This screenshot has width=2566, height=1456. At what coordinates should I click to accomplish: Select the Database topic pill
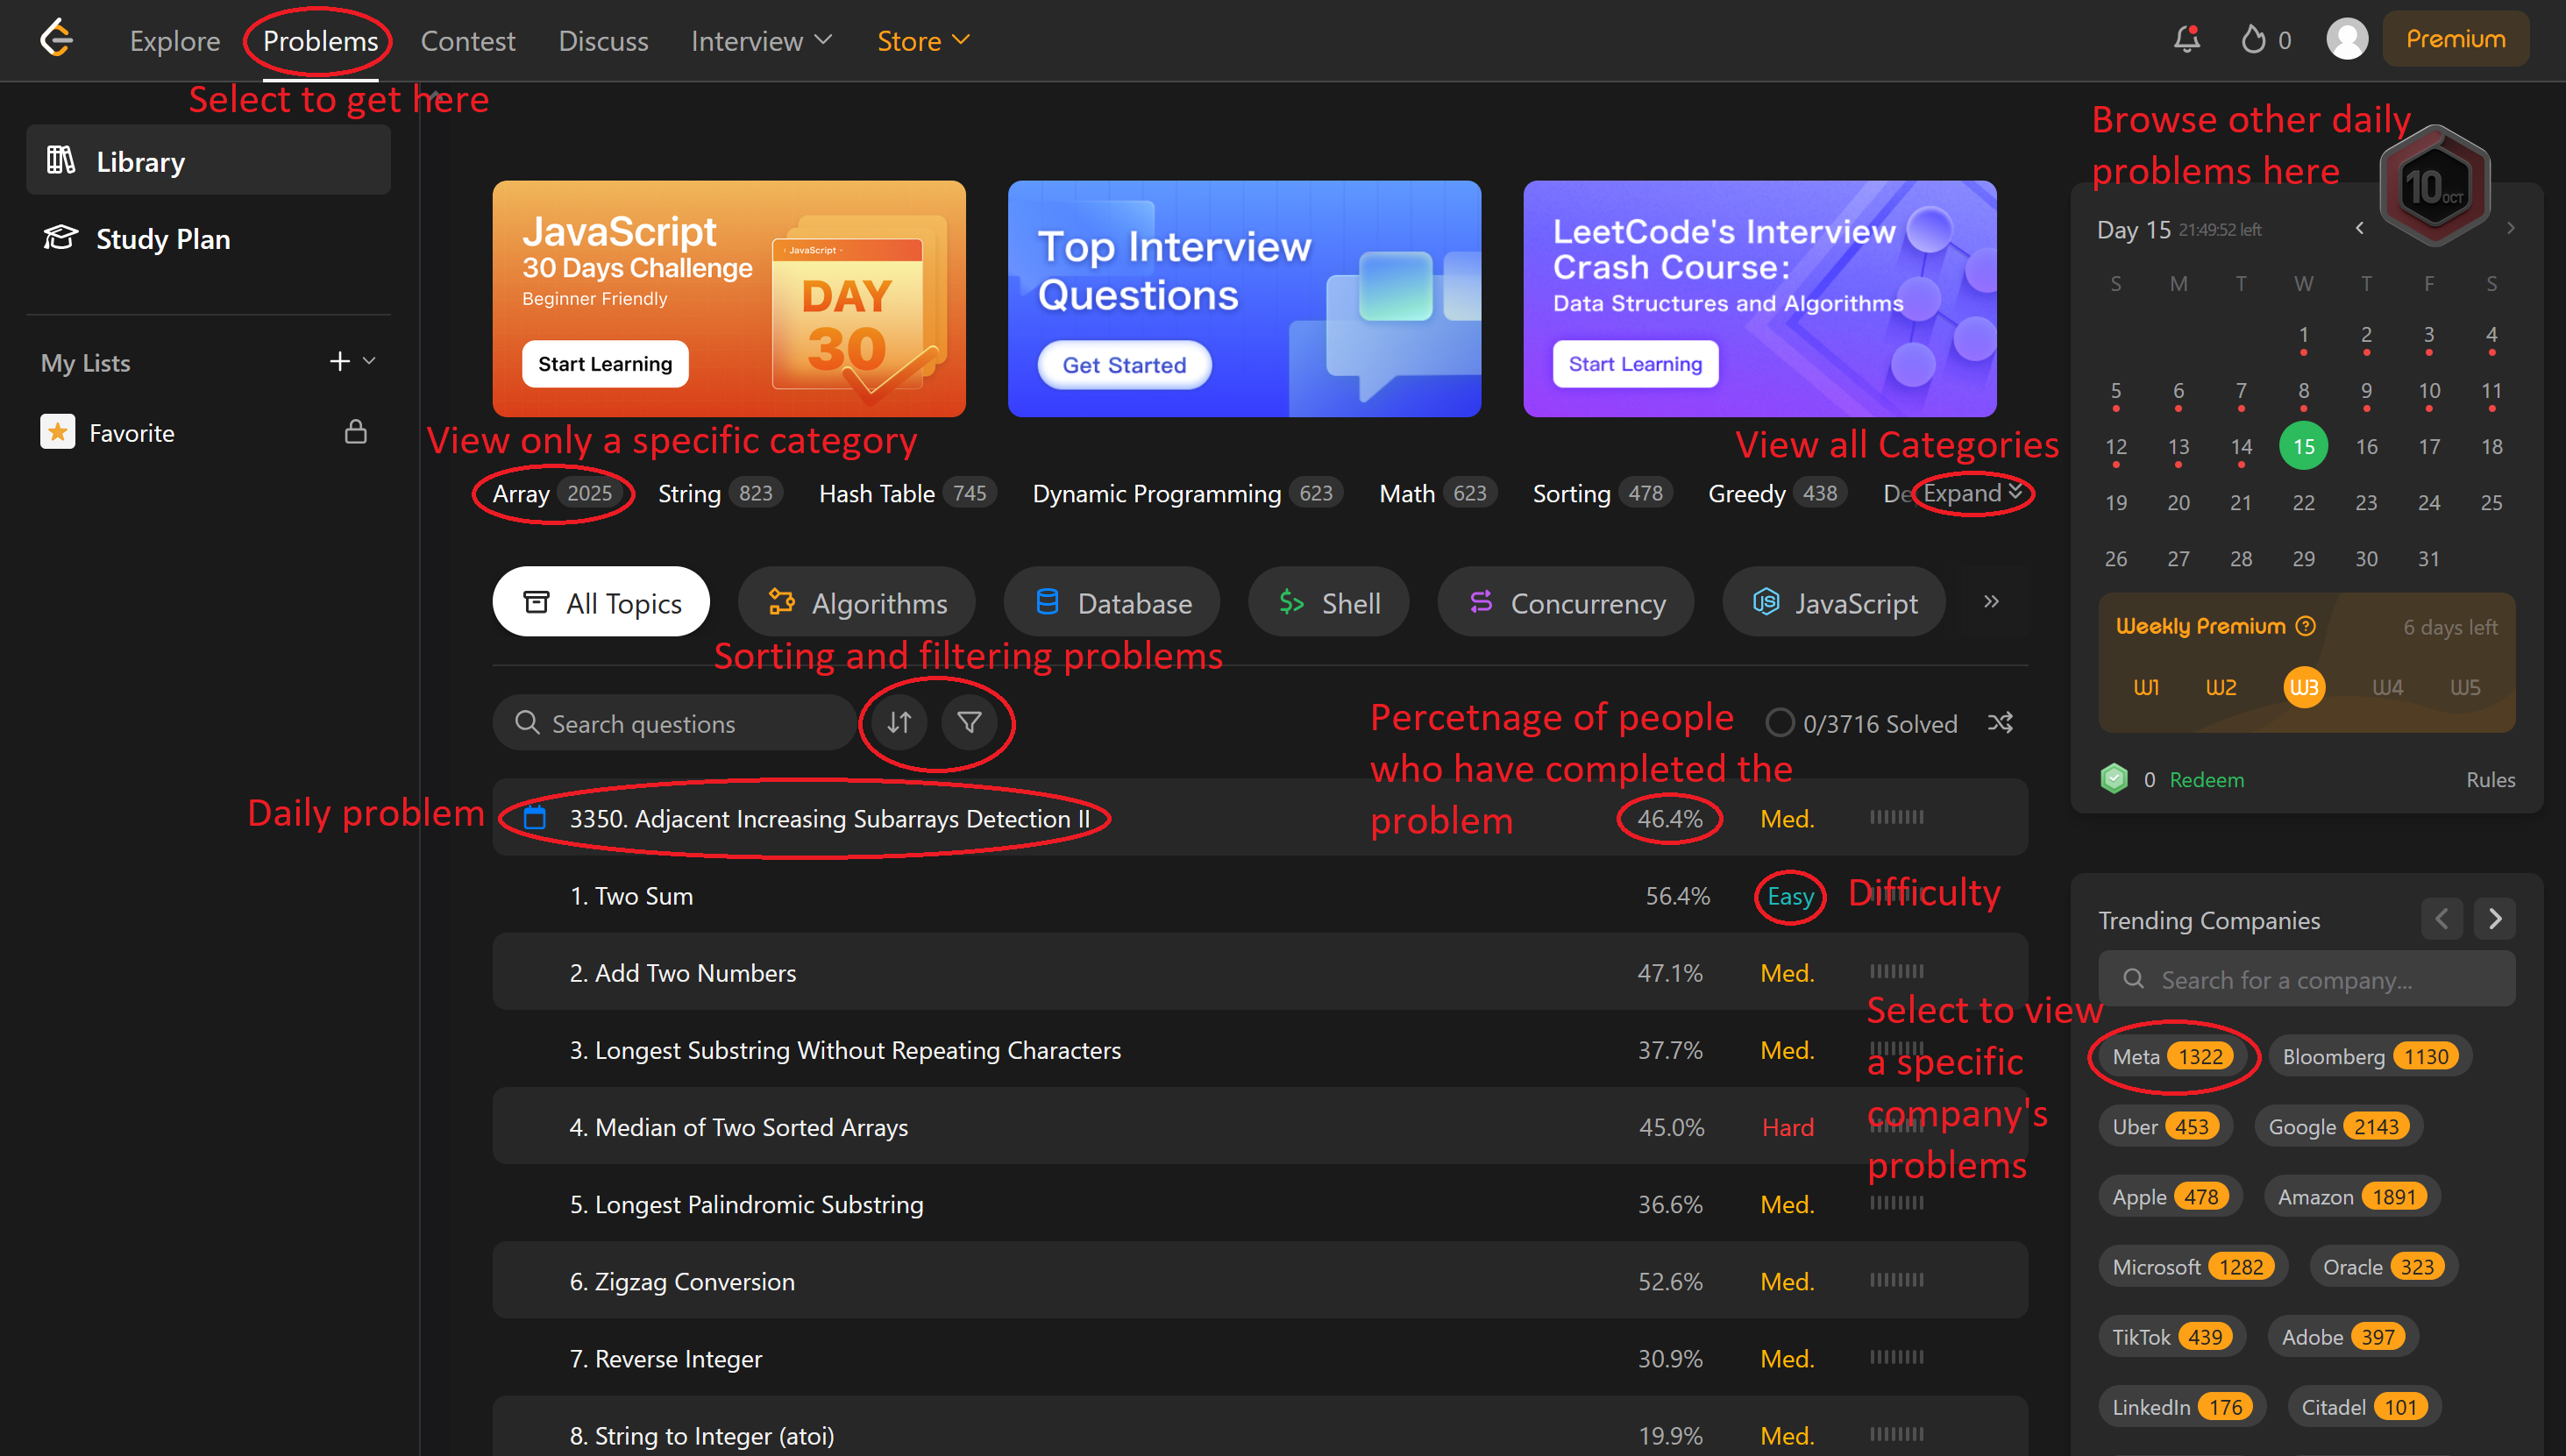tap(1112, 602)
